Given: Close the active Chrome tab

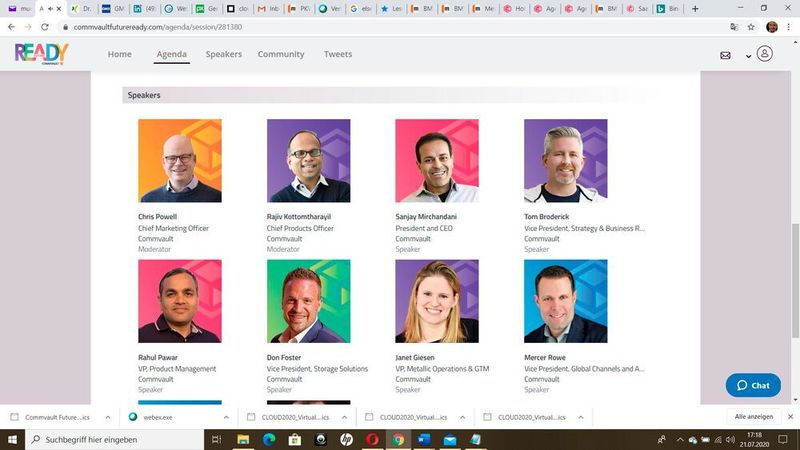Looking at the screenshot, I should tap(59, 9).
